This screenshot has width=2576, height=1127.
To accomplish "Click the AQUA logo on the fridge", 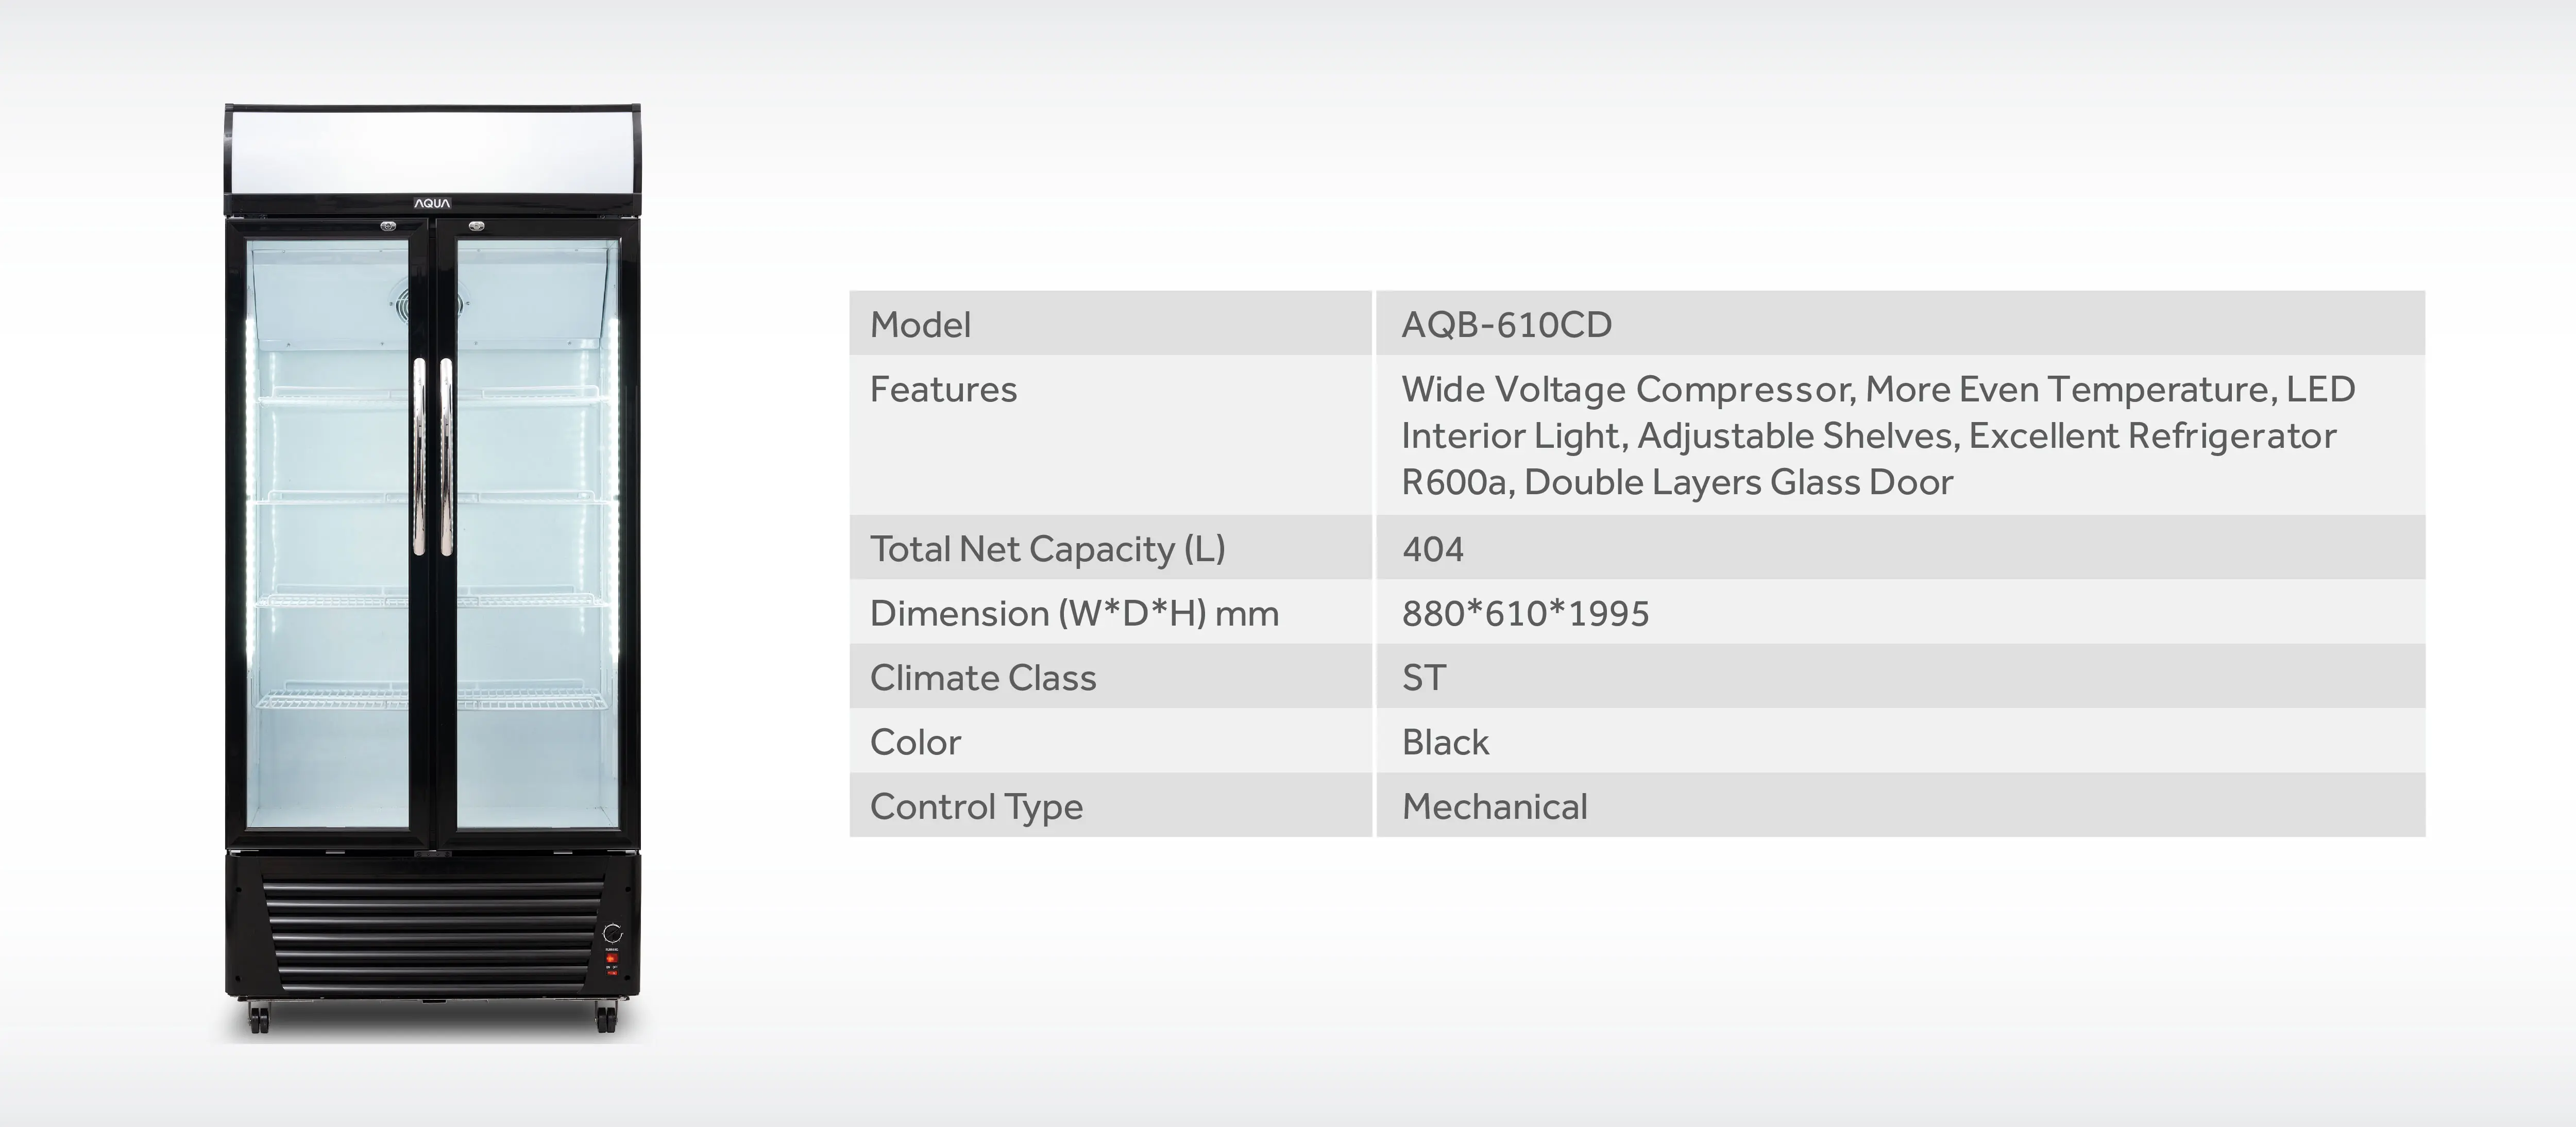I will (x=432, y=204).
